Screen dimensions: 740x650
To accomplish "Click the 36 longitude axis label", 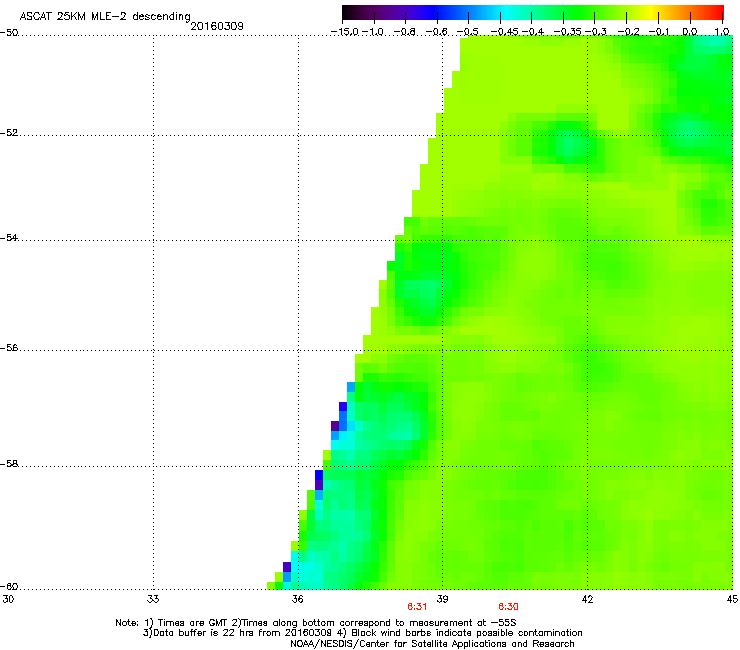I will (297, 599).
